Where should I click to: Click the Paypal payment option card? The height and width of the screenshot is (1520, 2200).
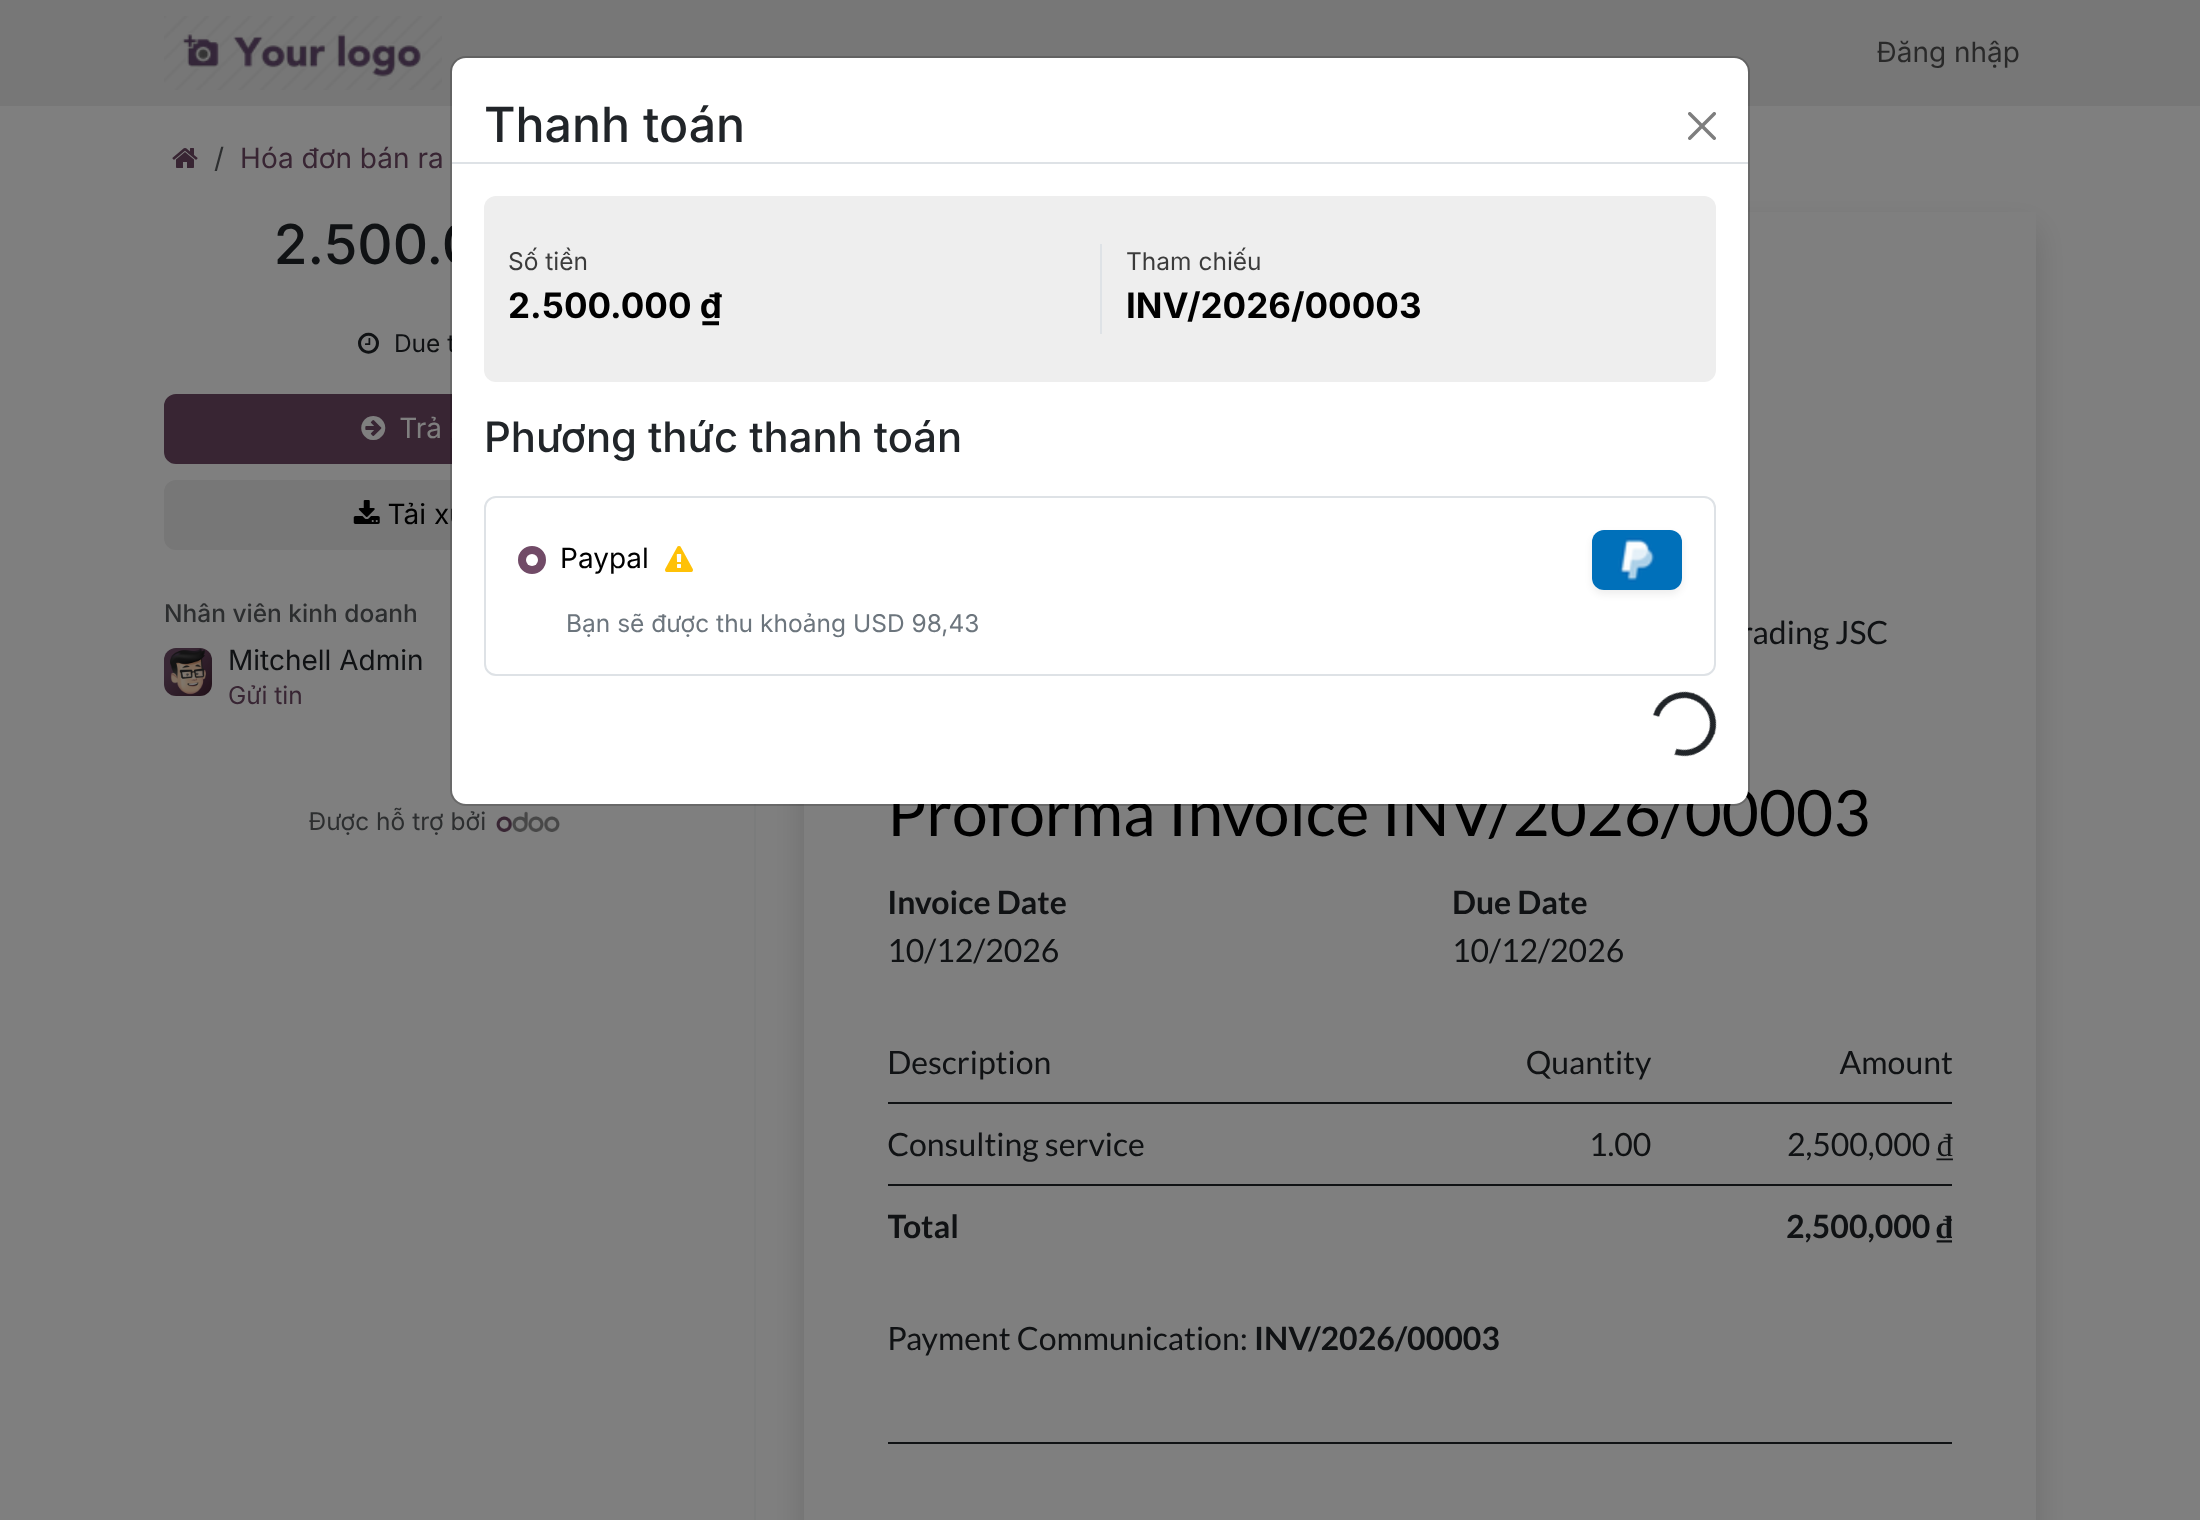pyautogui.click(x=1100, y=586)
